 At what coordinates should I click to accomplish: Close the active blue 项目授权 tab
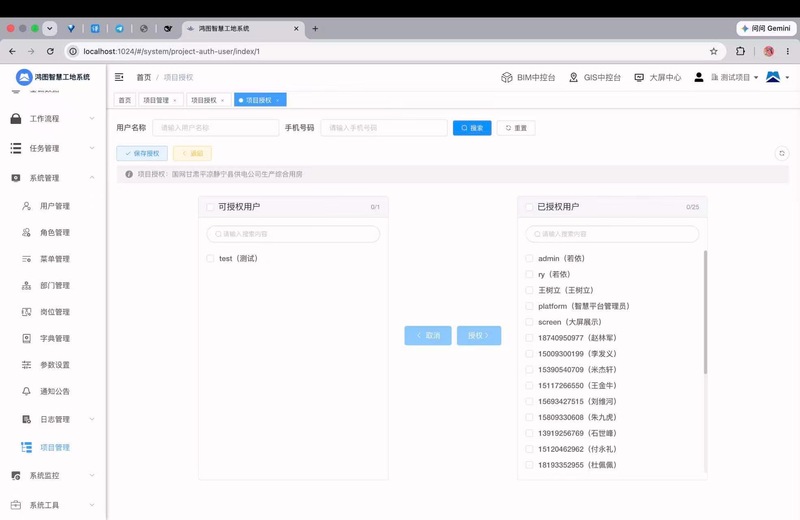coord(278,101)
